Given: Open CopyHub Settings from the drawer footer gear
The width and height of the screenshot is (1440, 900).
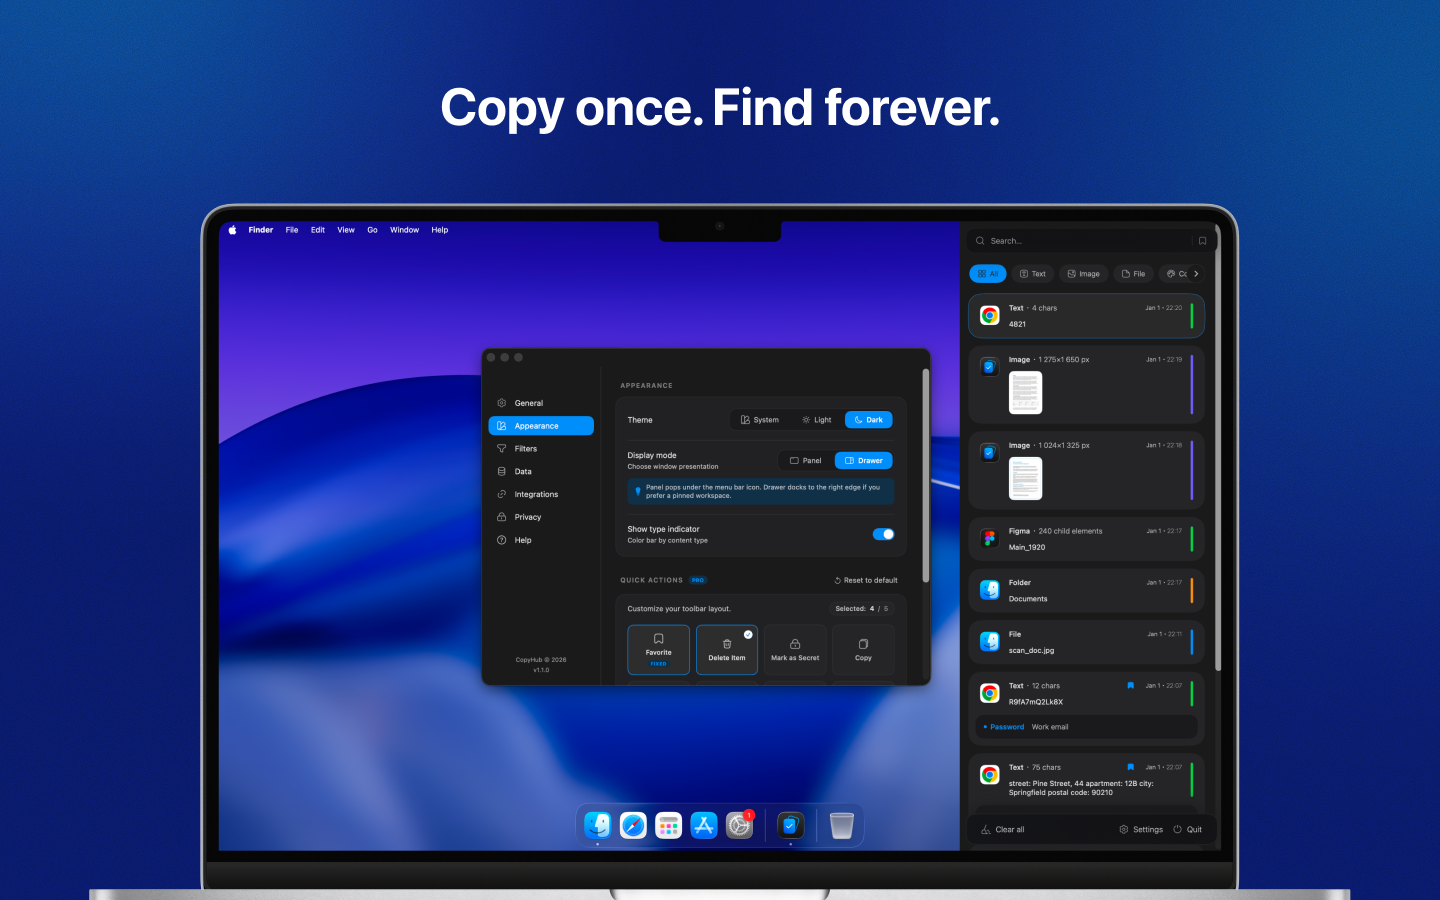Looking at the screenshot, I should click(1140, 829).
